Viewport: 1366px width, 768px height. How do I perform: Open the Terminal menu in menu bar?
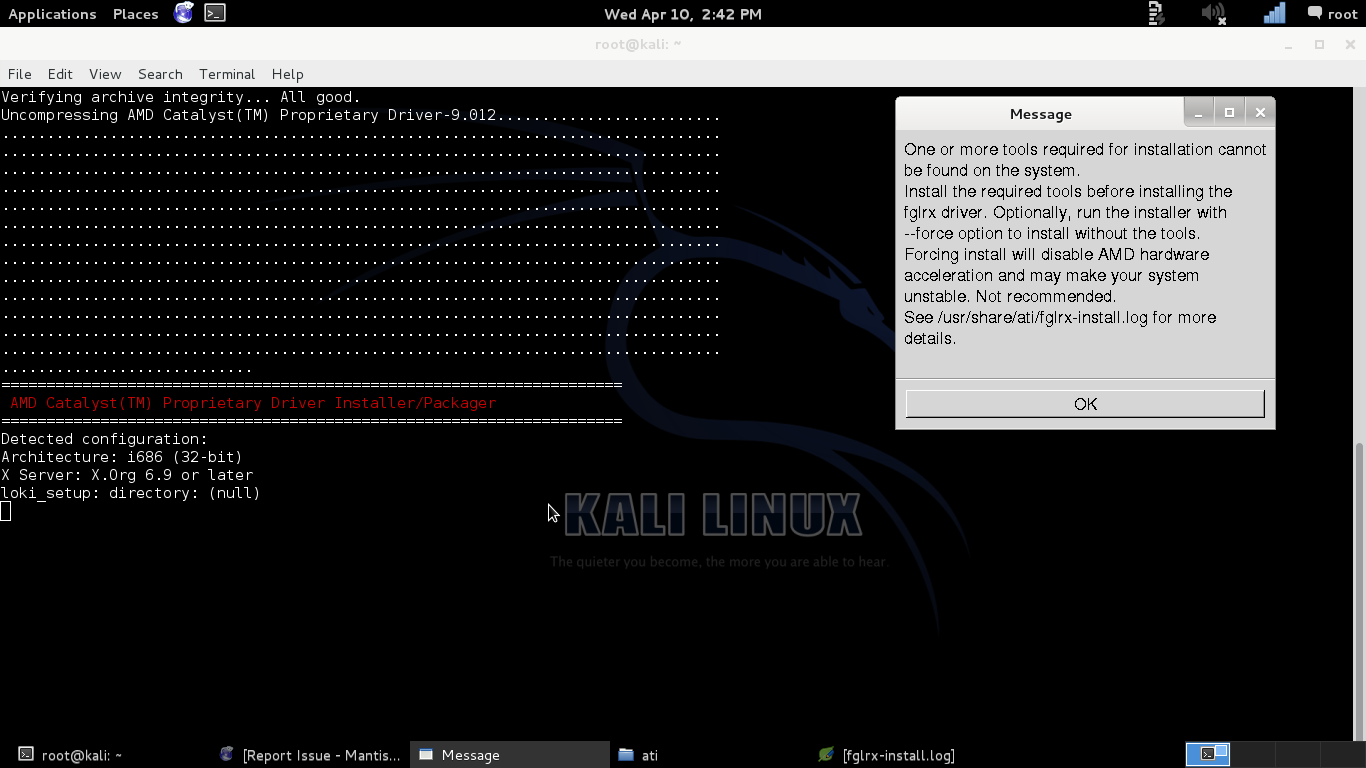(x=227, y=74)
